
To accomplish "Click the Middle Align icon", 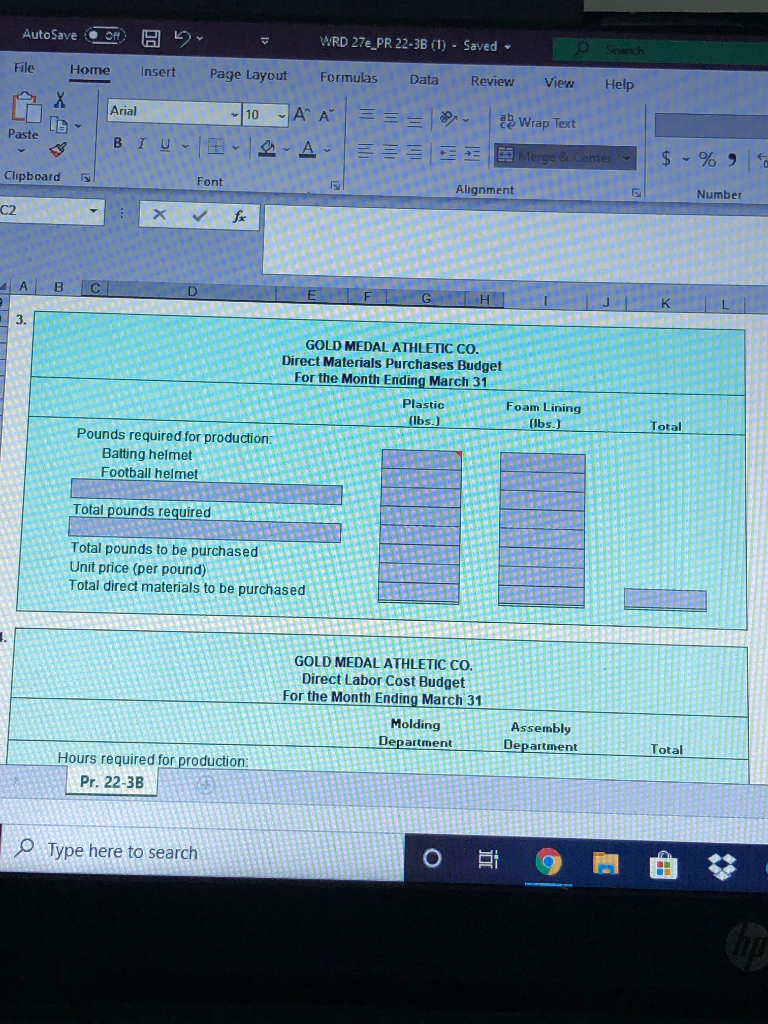I will [x=390, y=117].
